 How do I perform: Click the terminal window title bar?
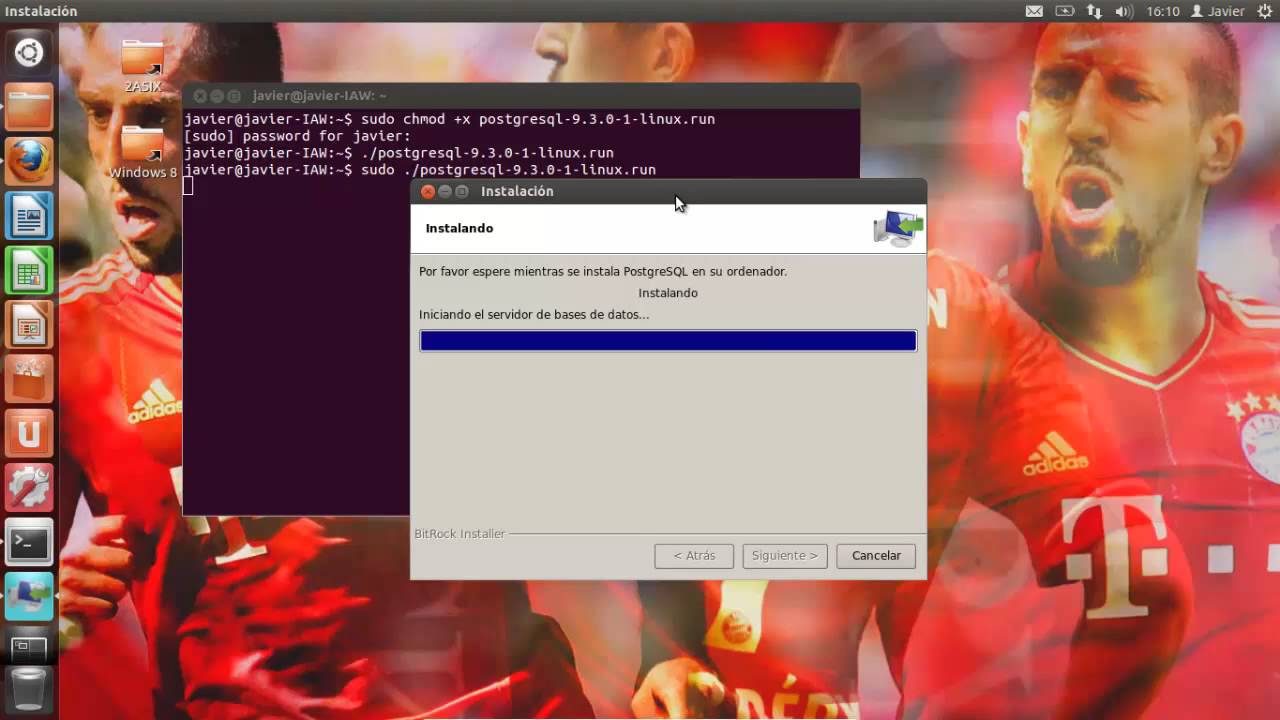[521, 96]
